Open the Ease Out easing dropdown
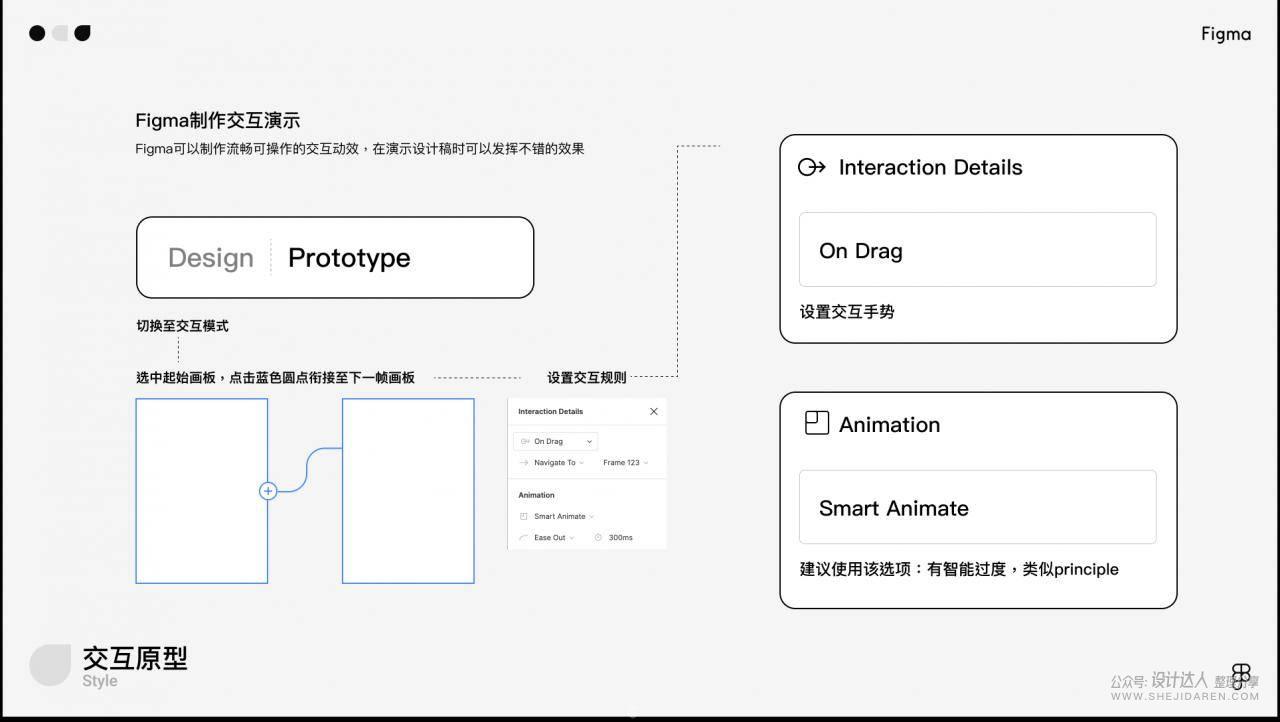 [554, 538]
